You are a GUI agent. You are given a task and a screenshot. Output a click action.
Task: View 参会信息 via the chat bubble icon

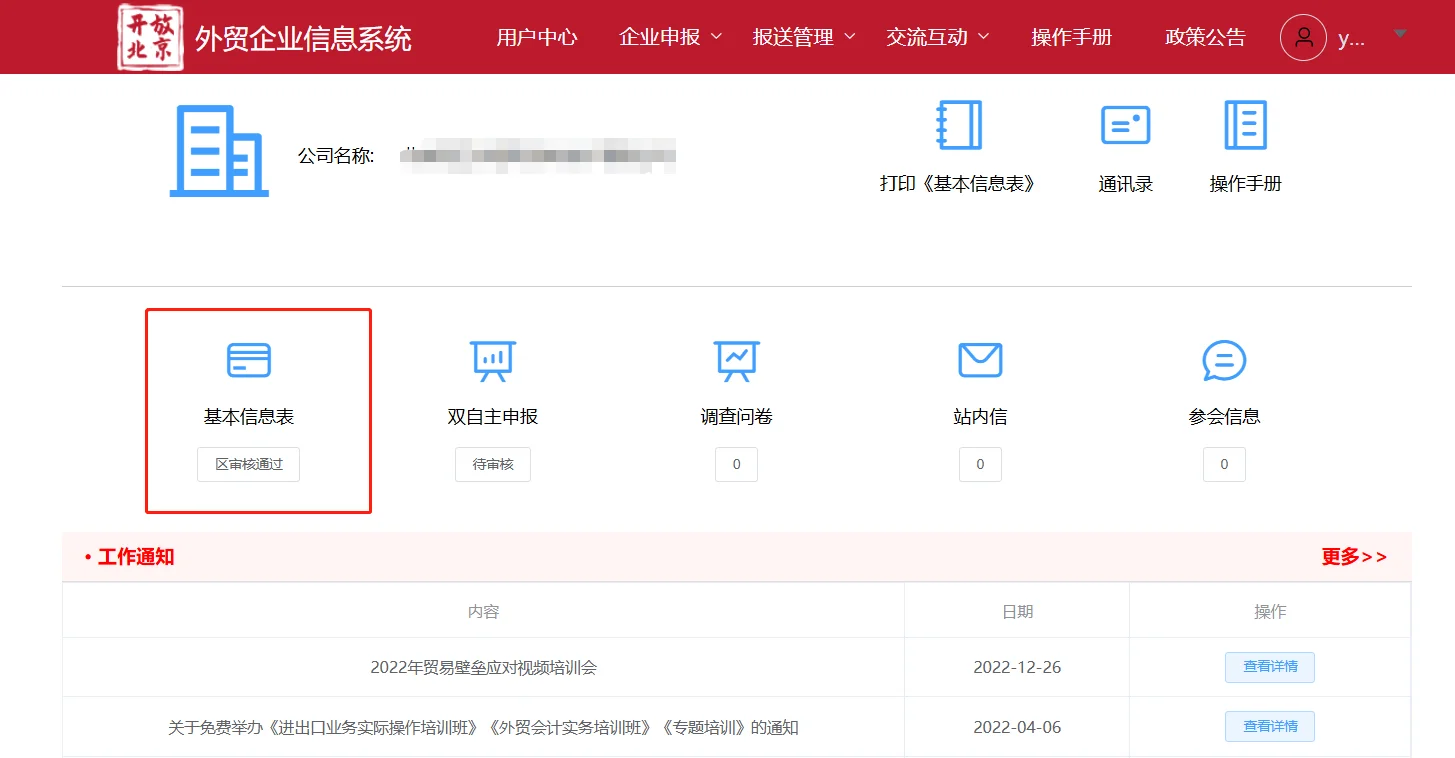(1223, 360)
